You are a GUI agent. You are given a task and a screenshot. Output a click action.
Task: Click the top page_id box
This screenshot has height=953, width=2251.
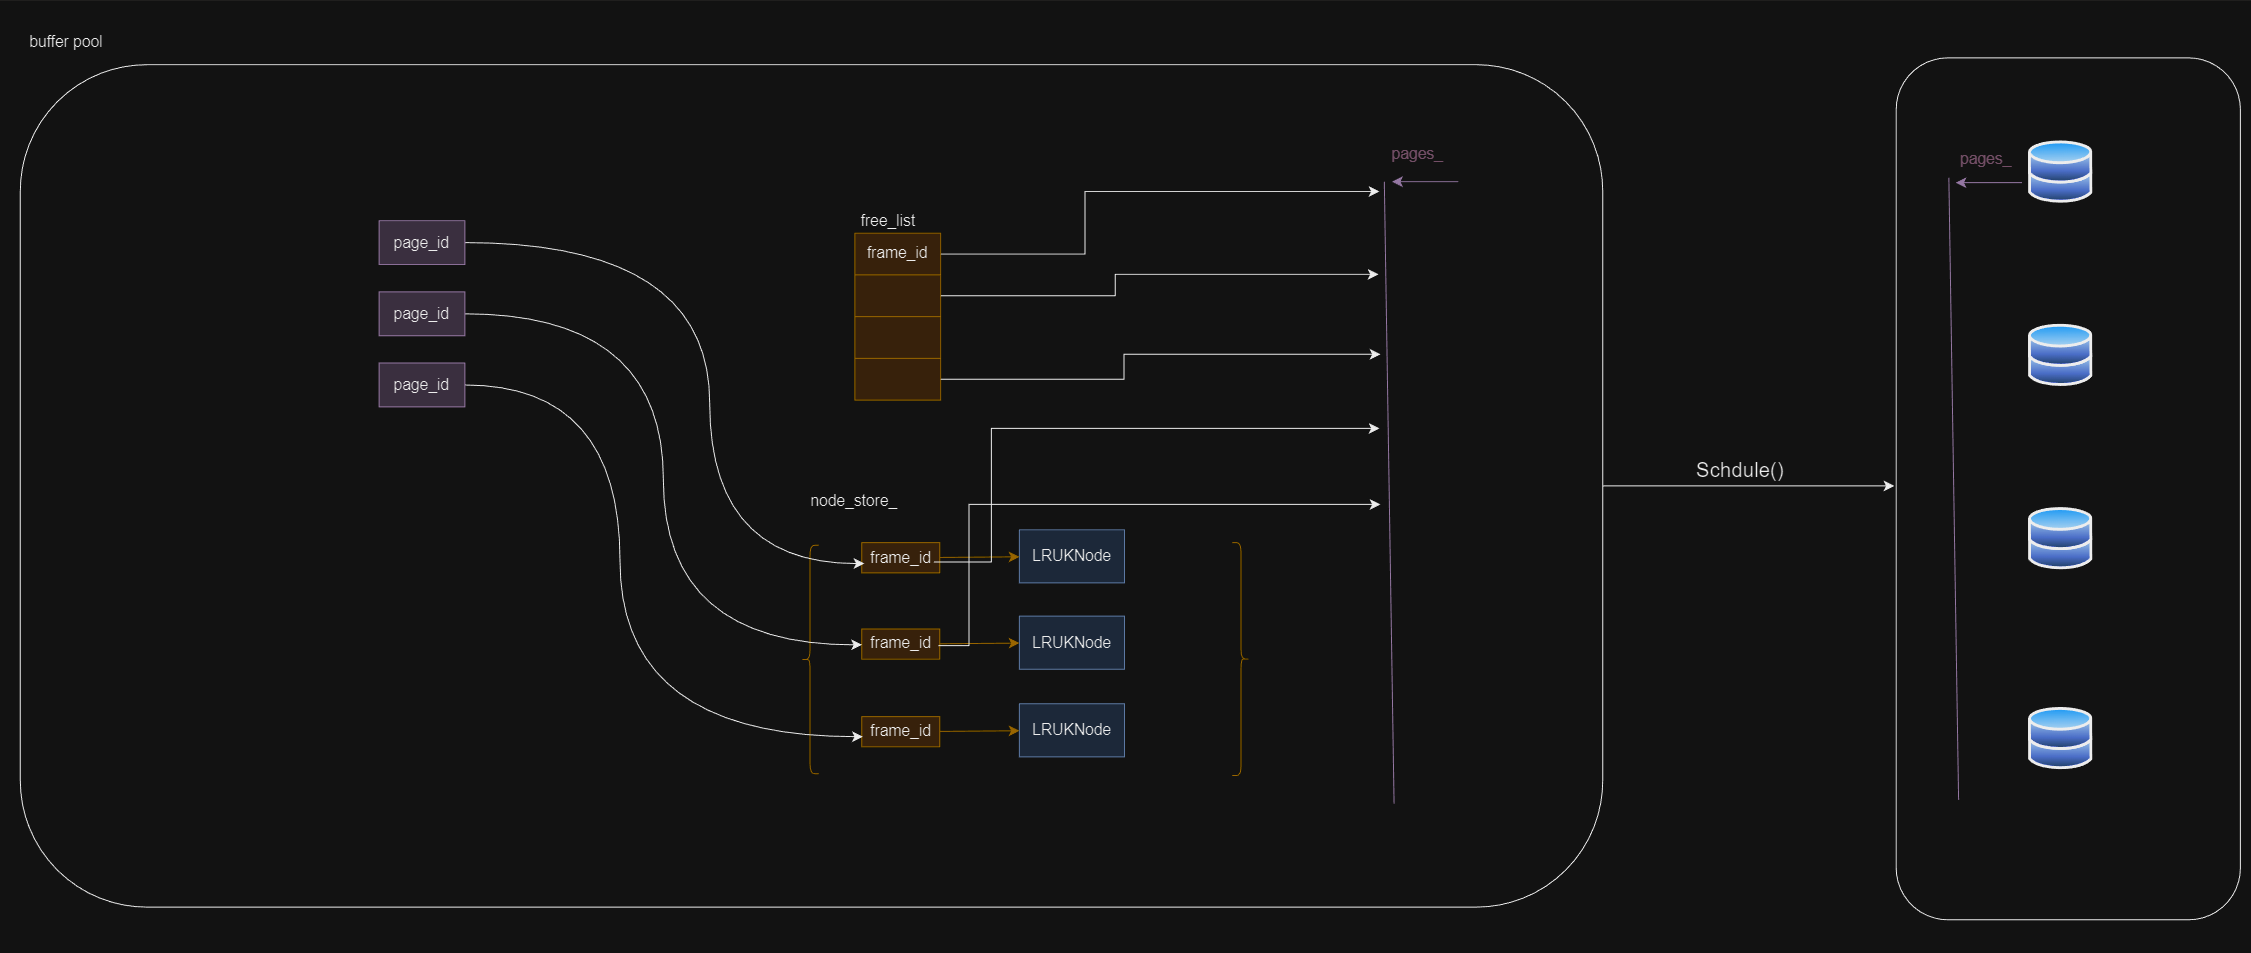(422, 242)
